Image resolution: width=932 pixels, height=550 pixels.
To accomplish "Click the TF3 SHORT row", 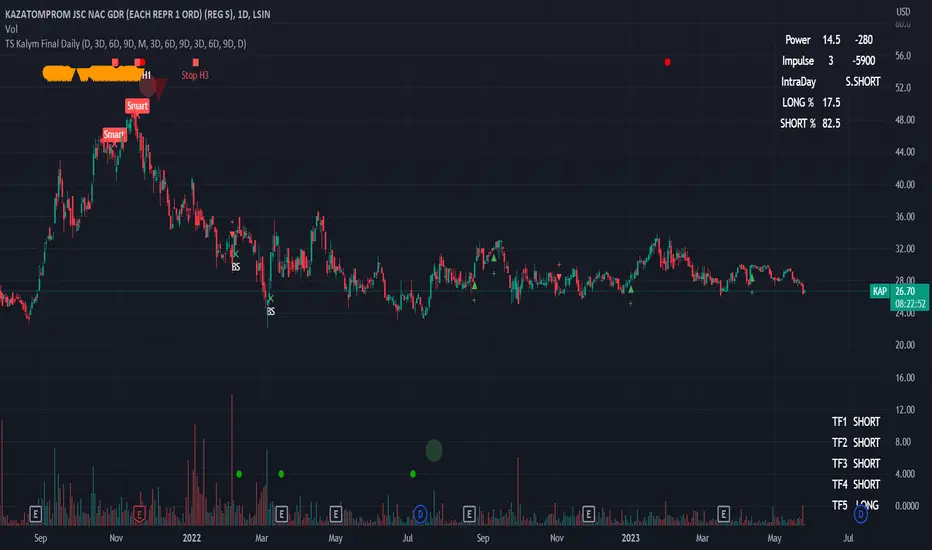I will (855, 463).
